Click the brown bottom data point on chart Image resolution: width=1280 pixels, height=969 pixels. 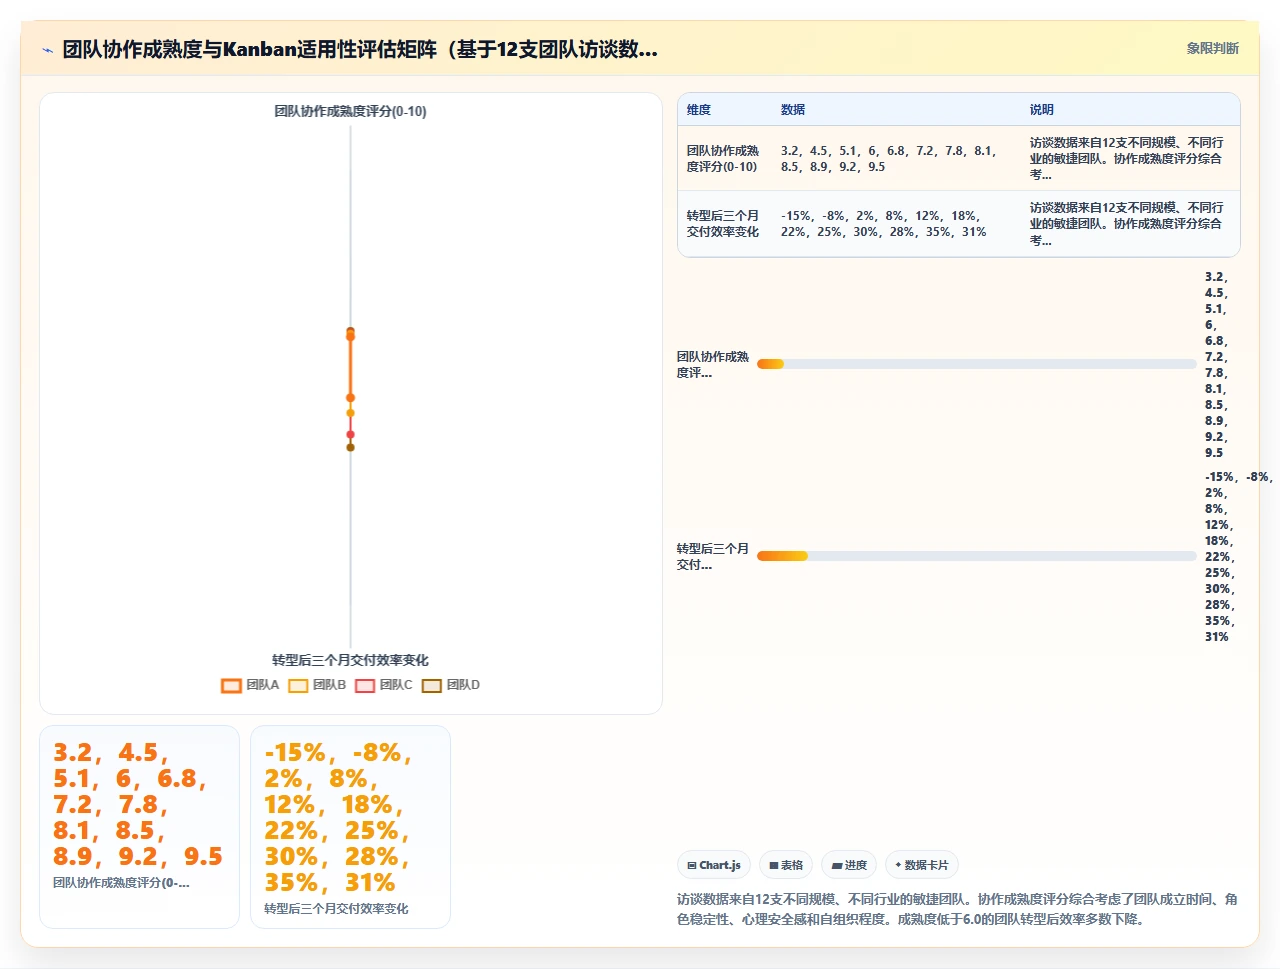coord(350,447)
